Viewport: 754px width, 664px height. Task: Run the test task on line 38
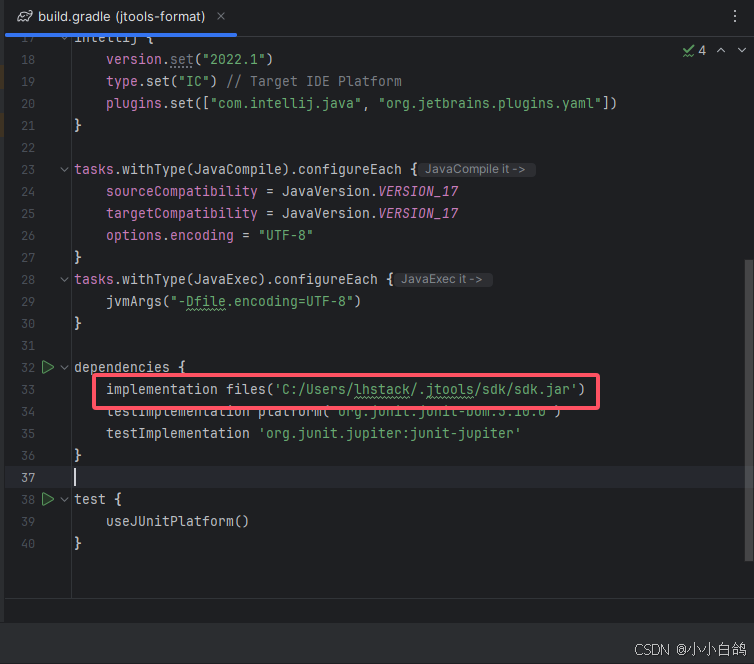[48, 499]
